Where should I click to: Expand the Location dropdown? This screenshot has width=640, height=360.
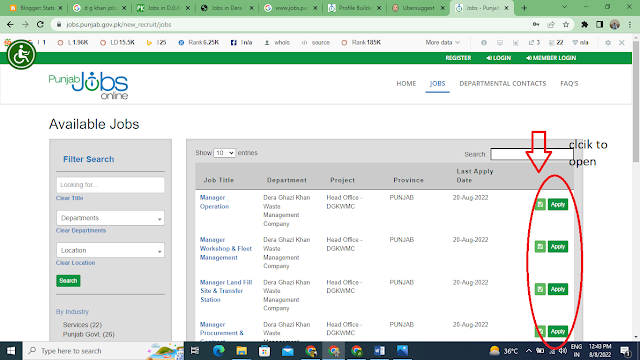(x=110, y=250)
